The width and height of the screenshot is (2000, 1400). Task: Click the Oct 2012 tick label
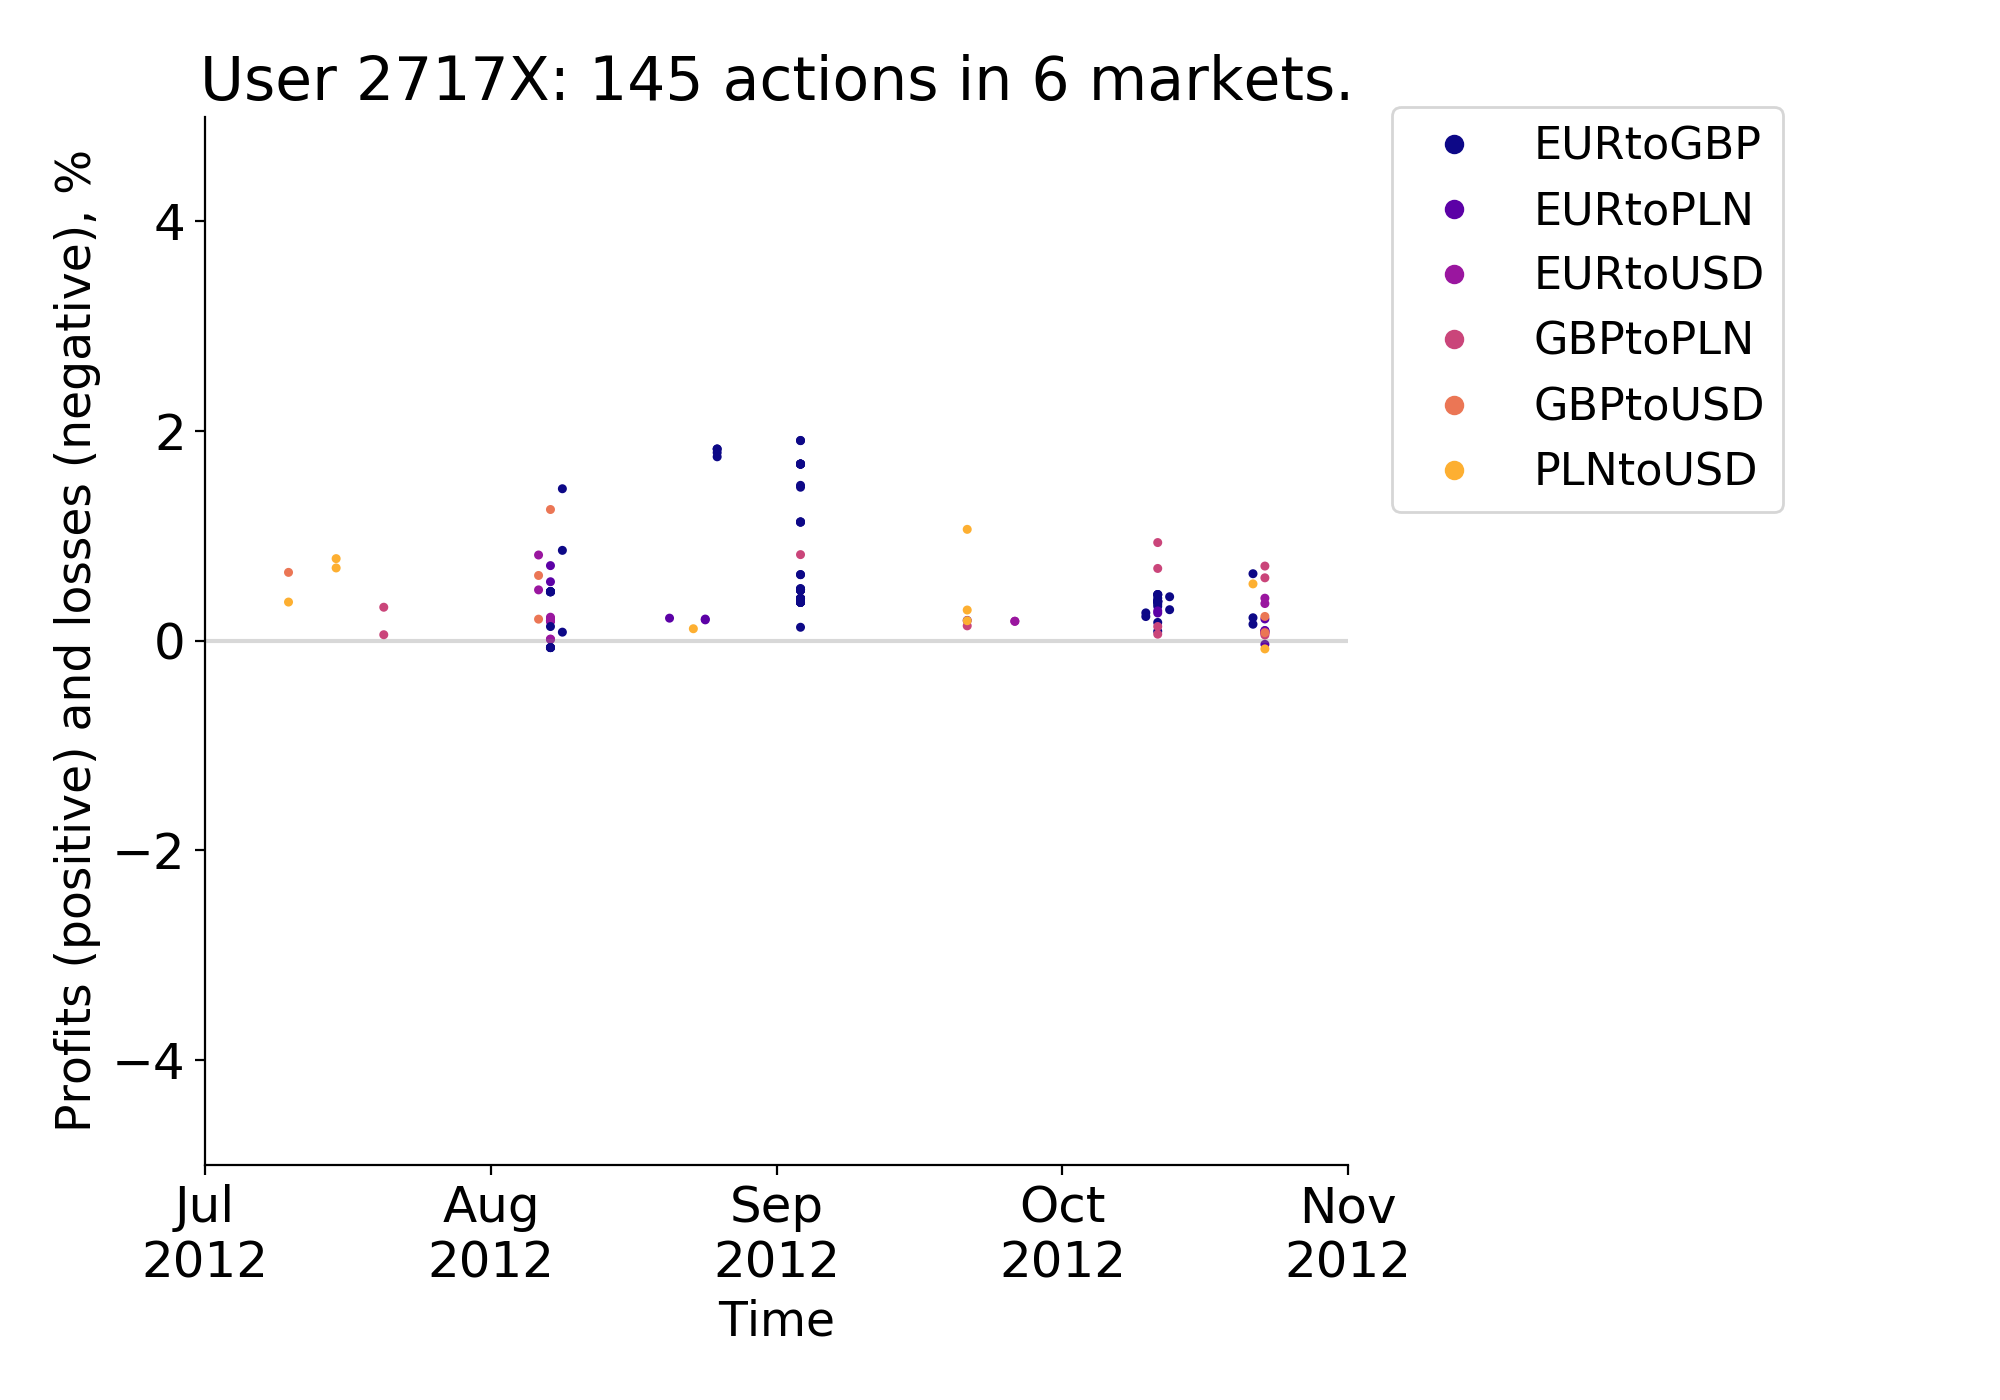[1062, 1233]
